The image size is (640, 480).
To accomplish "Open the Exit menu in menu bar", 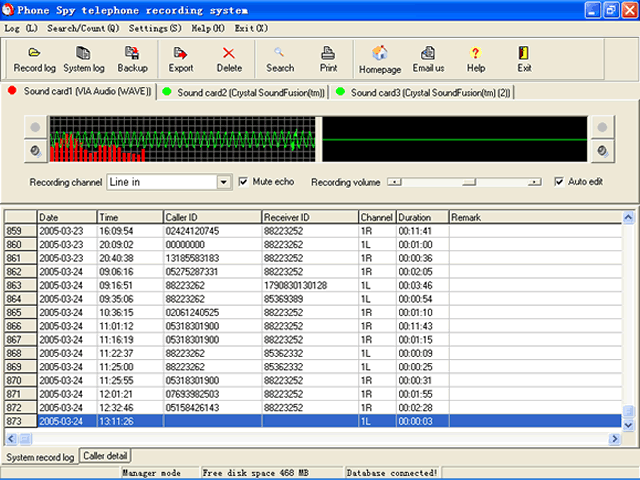I will [x=251, y=28].
